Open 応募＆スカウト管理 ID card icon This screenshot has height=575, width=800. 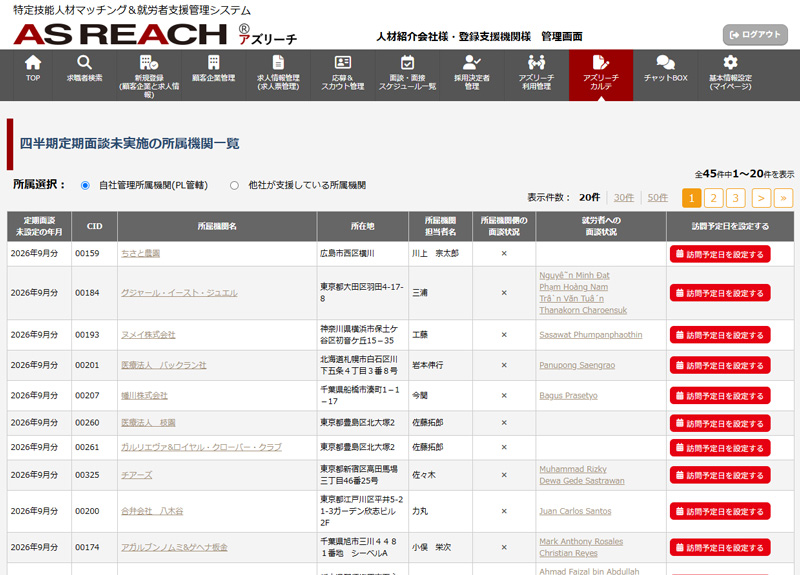342,62
